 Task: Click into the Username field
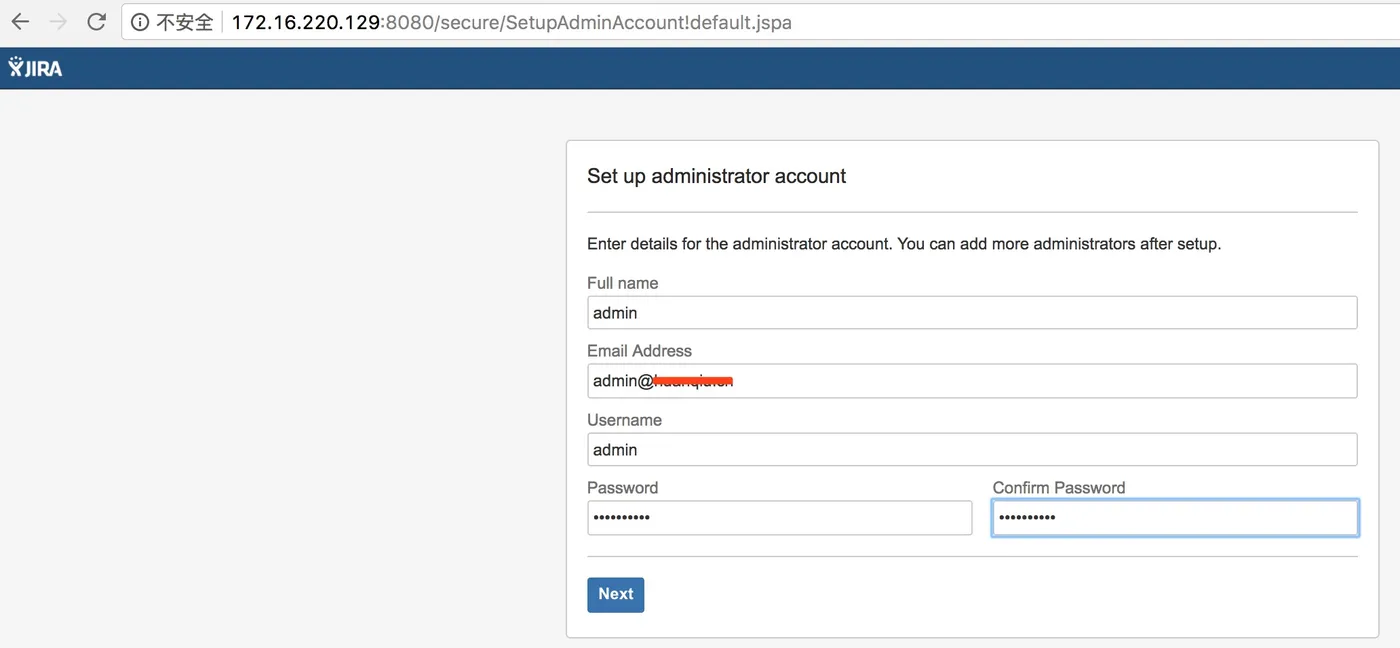[x=971, y=450]
